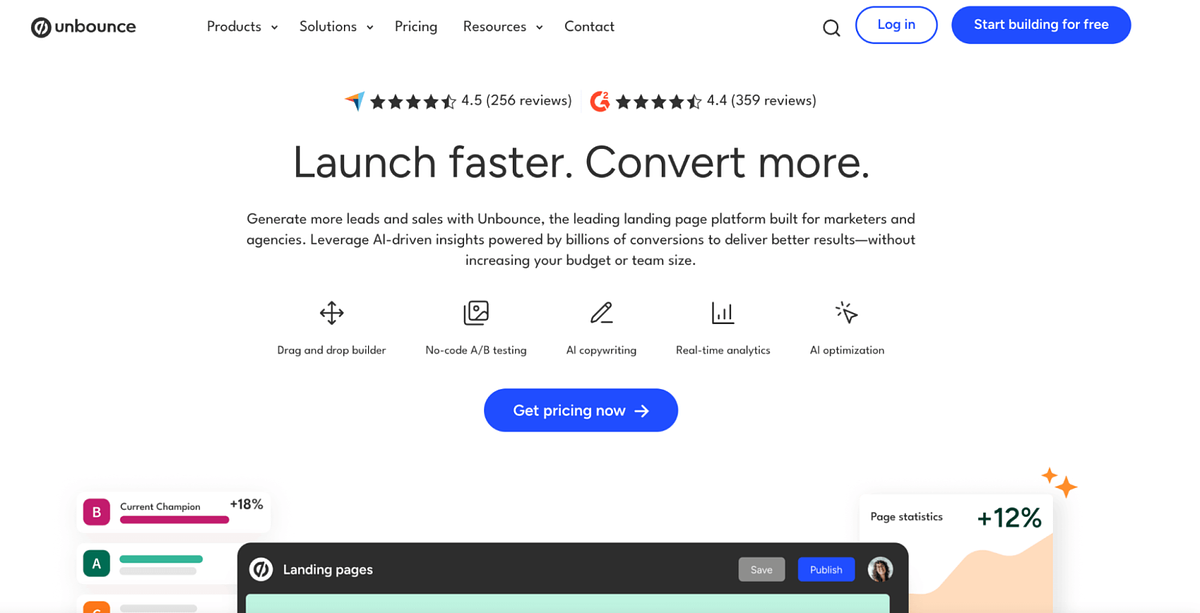Click the AI optimization icon
The width and height of the screenshot is (1200, 613).
(846, 312)
